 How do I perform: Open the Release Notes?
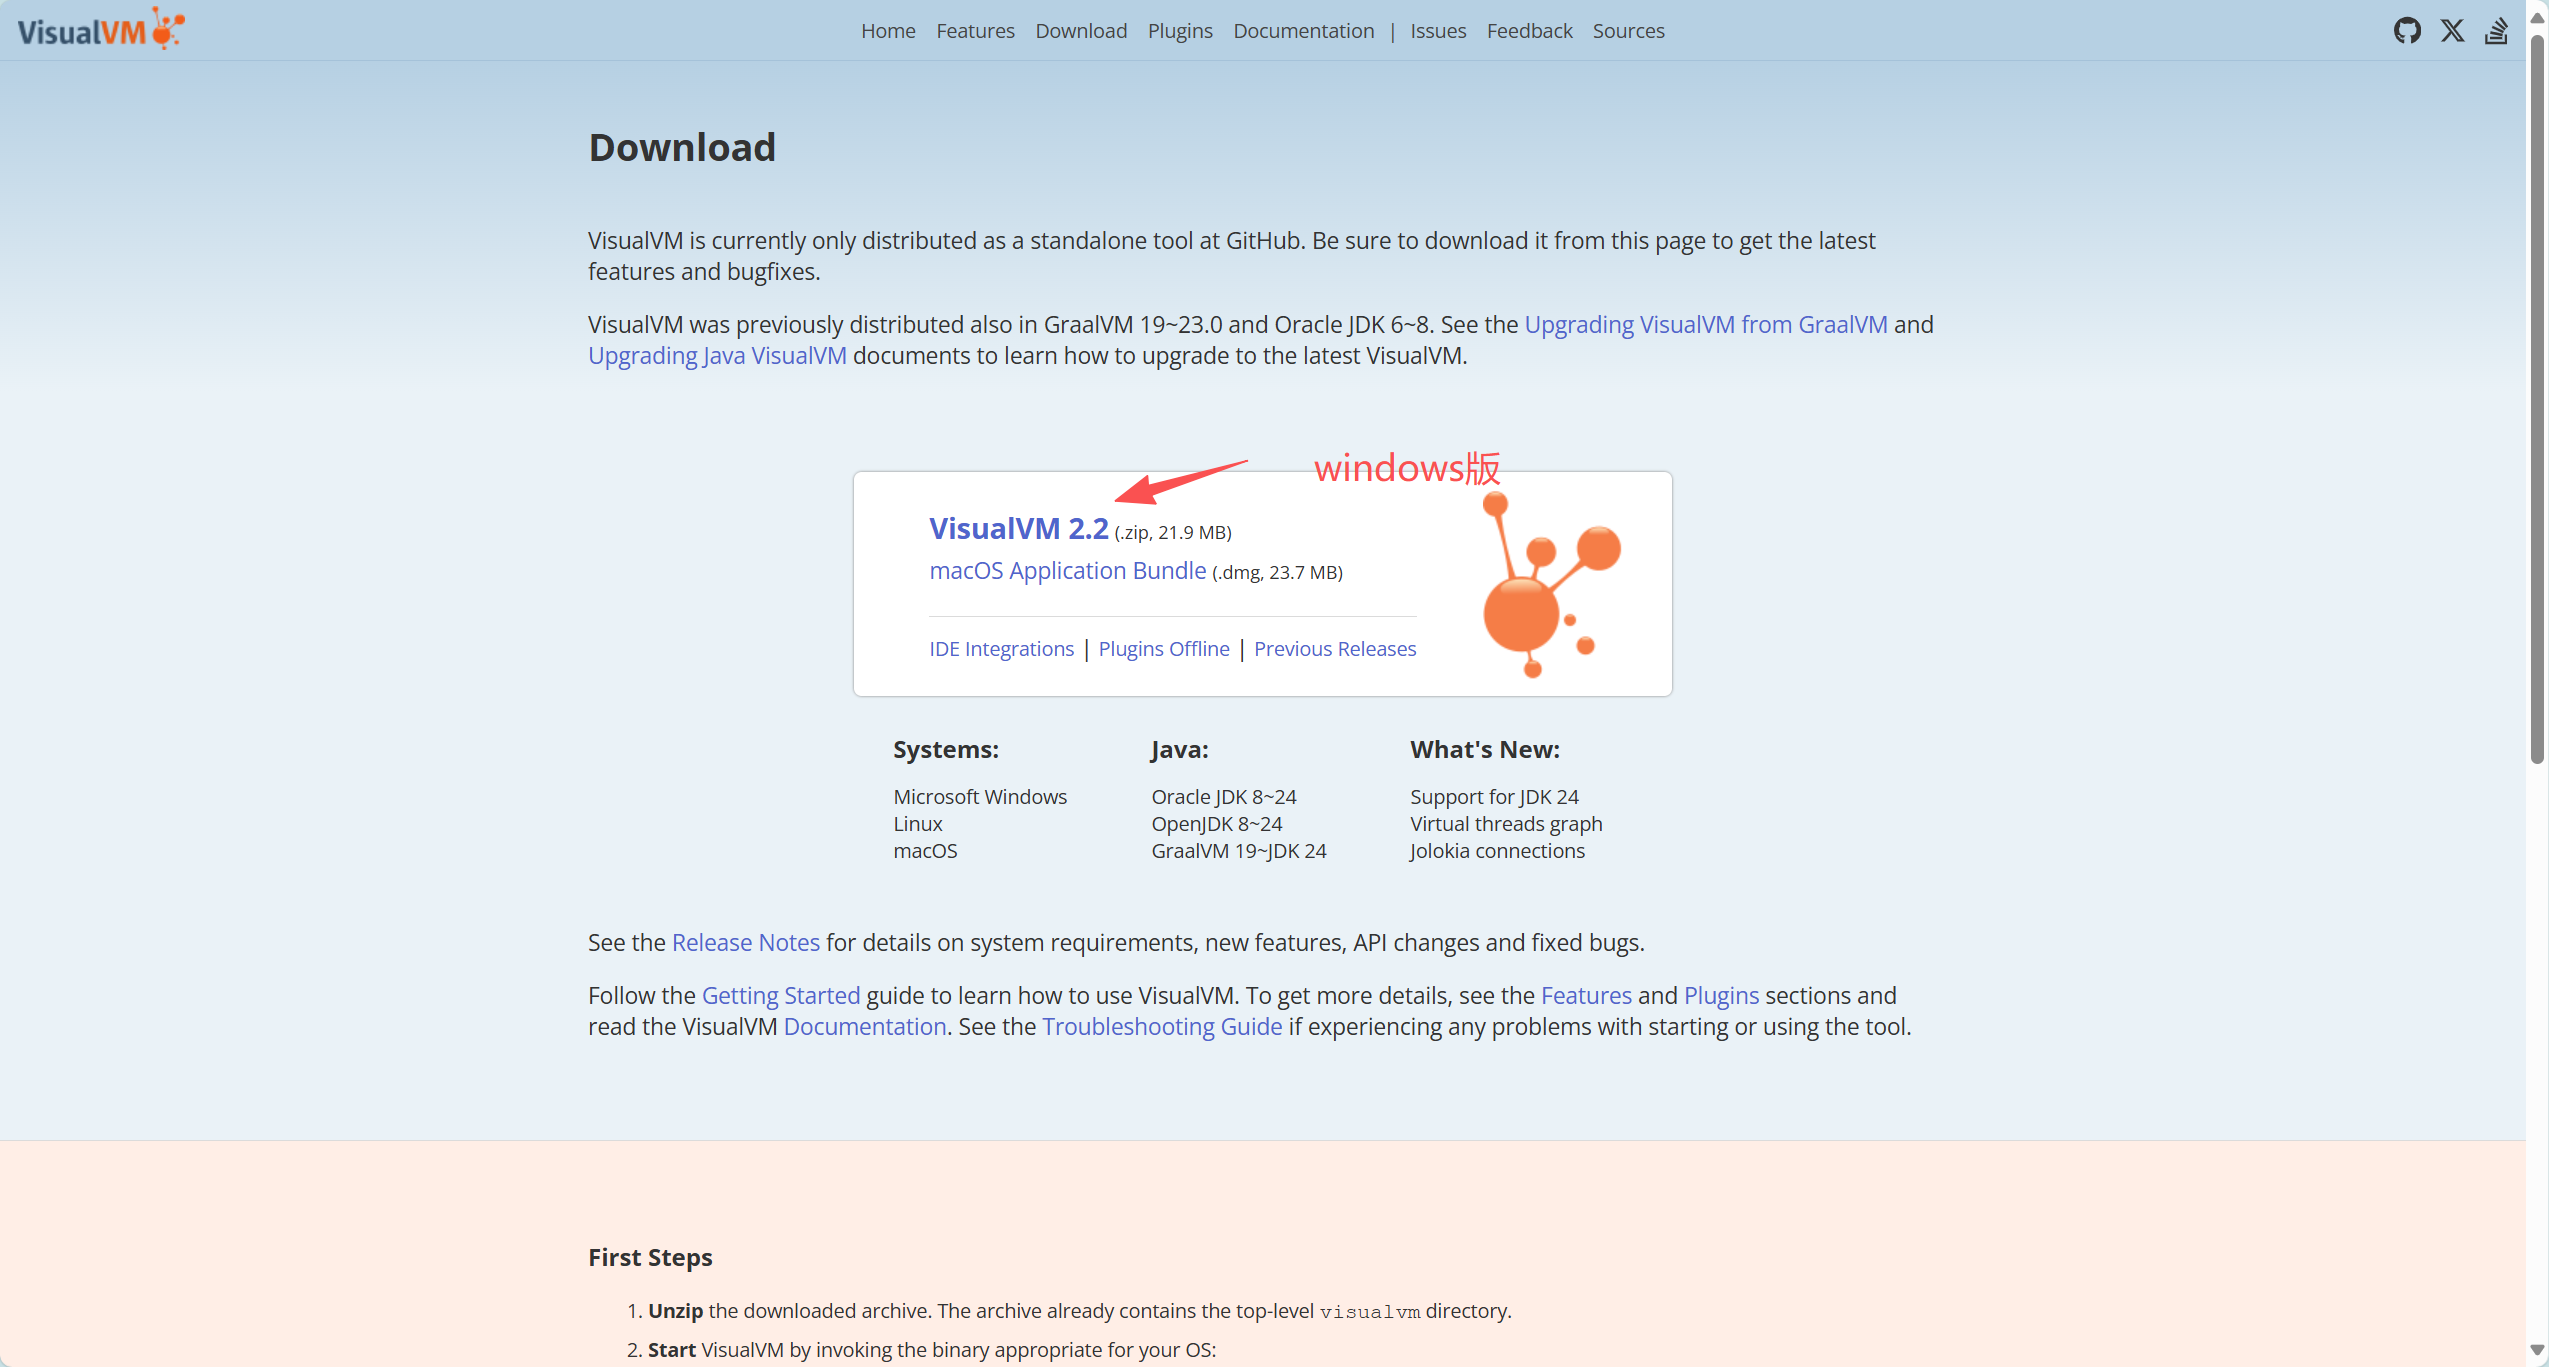[744, 941]
